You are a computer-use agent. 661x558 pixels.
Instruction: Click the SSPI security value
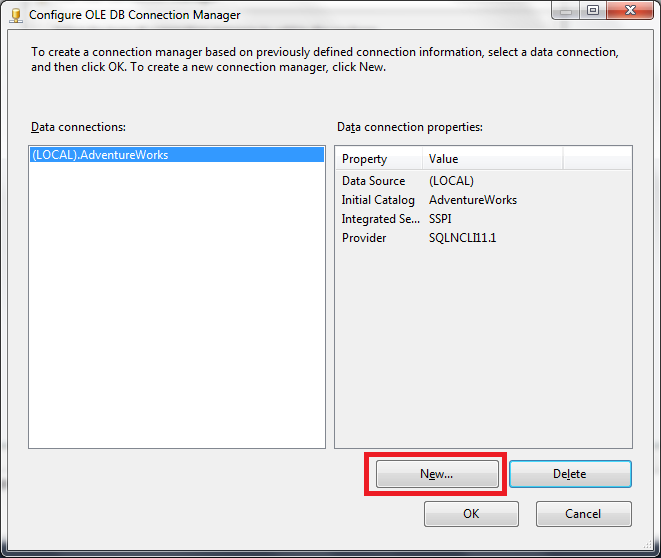tap(440, 219)
